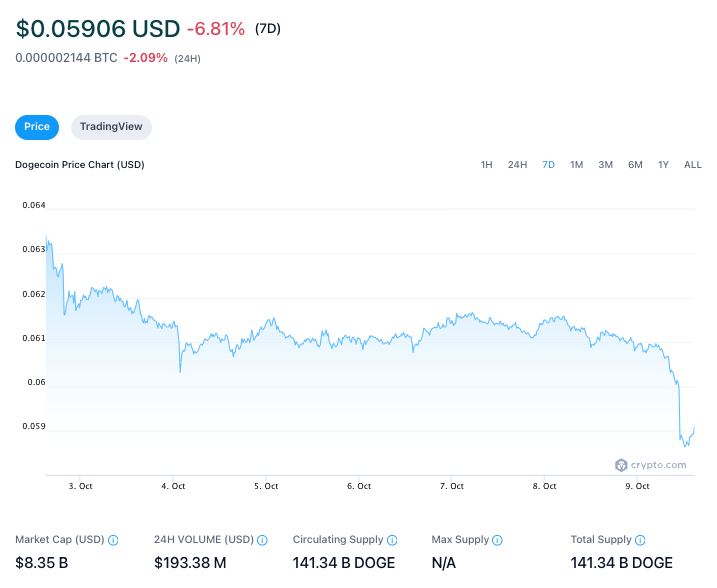Select the 1H time range
Viewport: 717px width, 588px height.
pyautogui.click(x=487, y=165)
